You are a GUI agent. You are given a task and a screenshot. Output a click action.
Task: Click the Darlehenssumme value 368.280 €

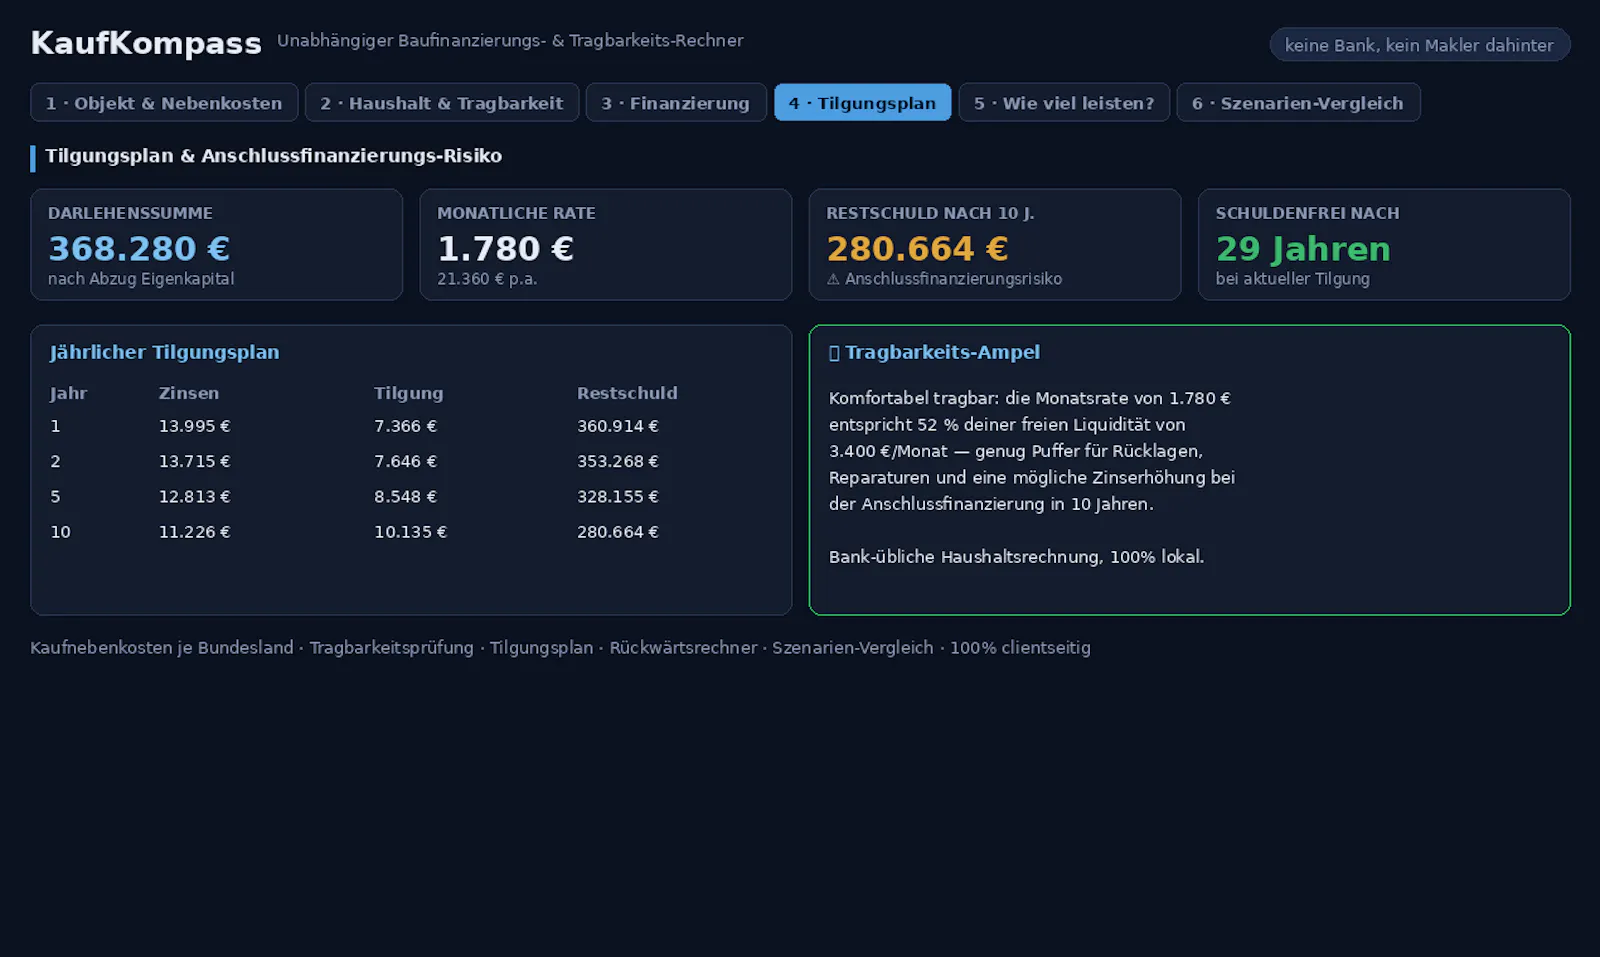pos(139,248)
